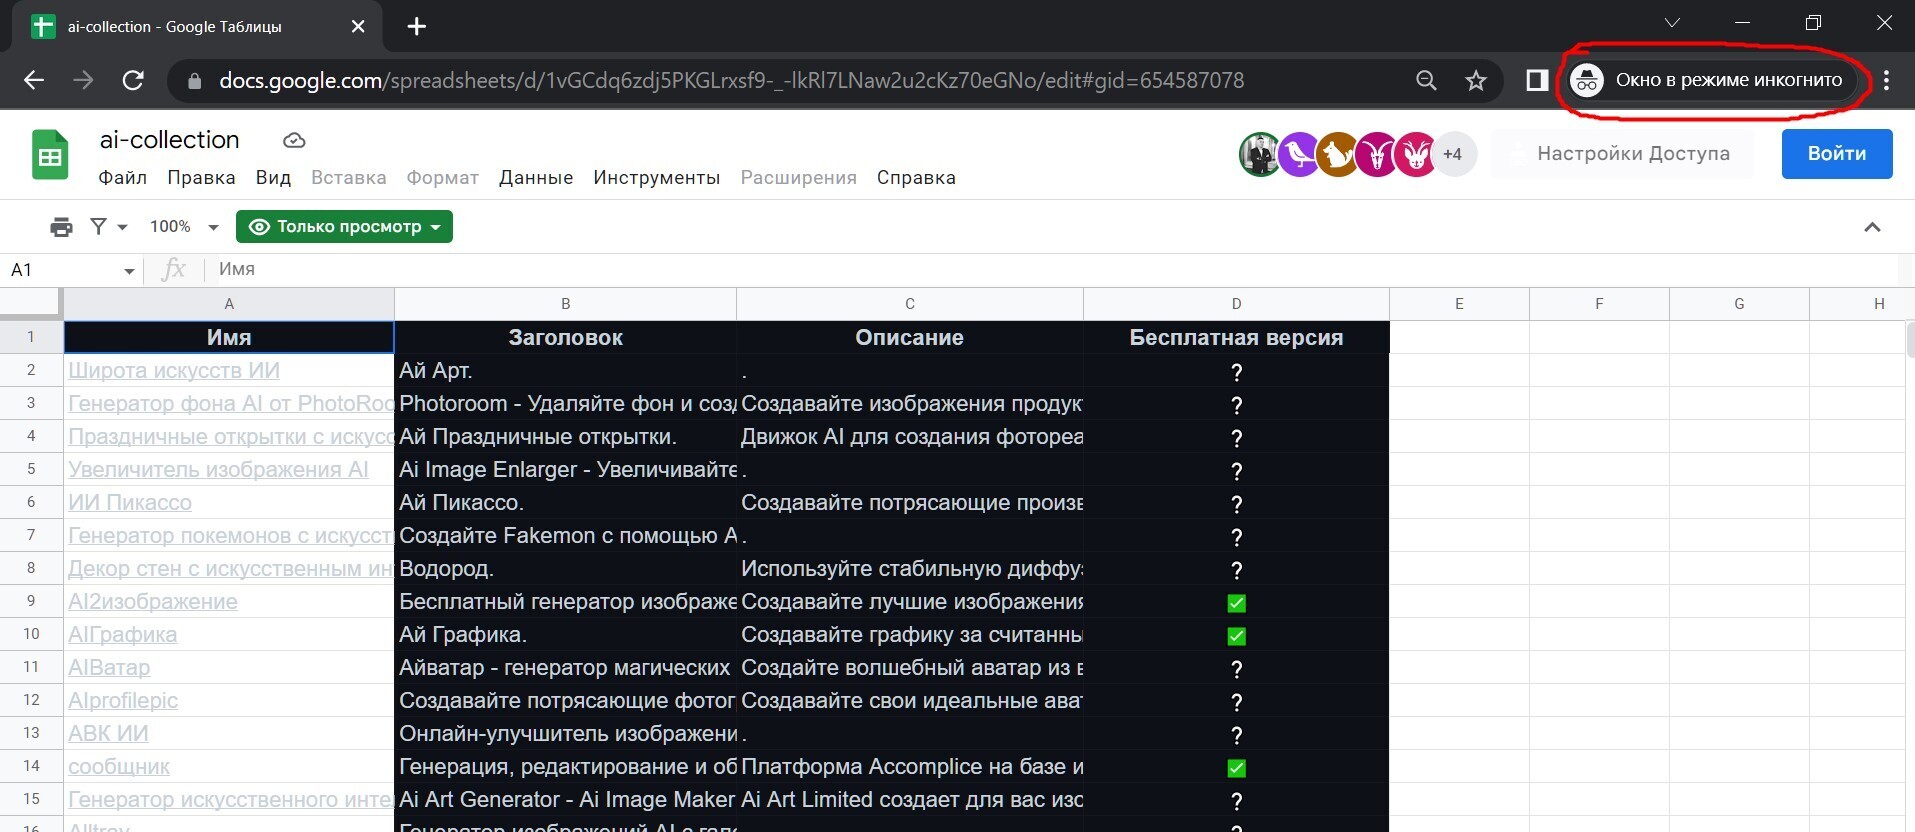Open Google Sheets home logo

coord(50,155)
